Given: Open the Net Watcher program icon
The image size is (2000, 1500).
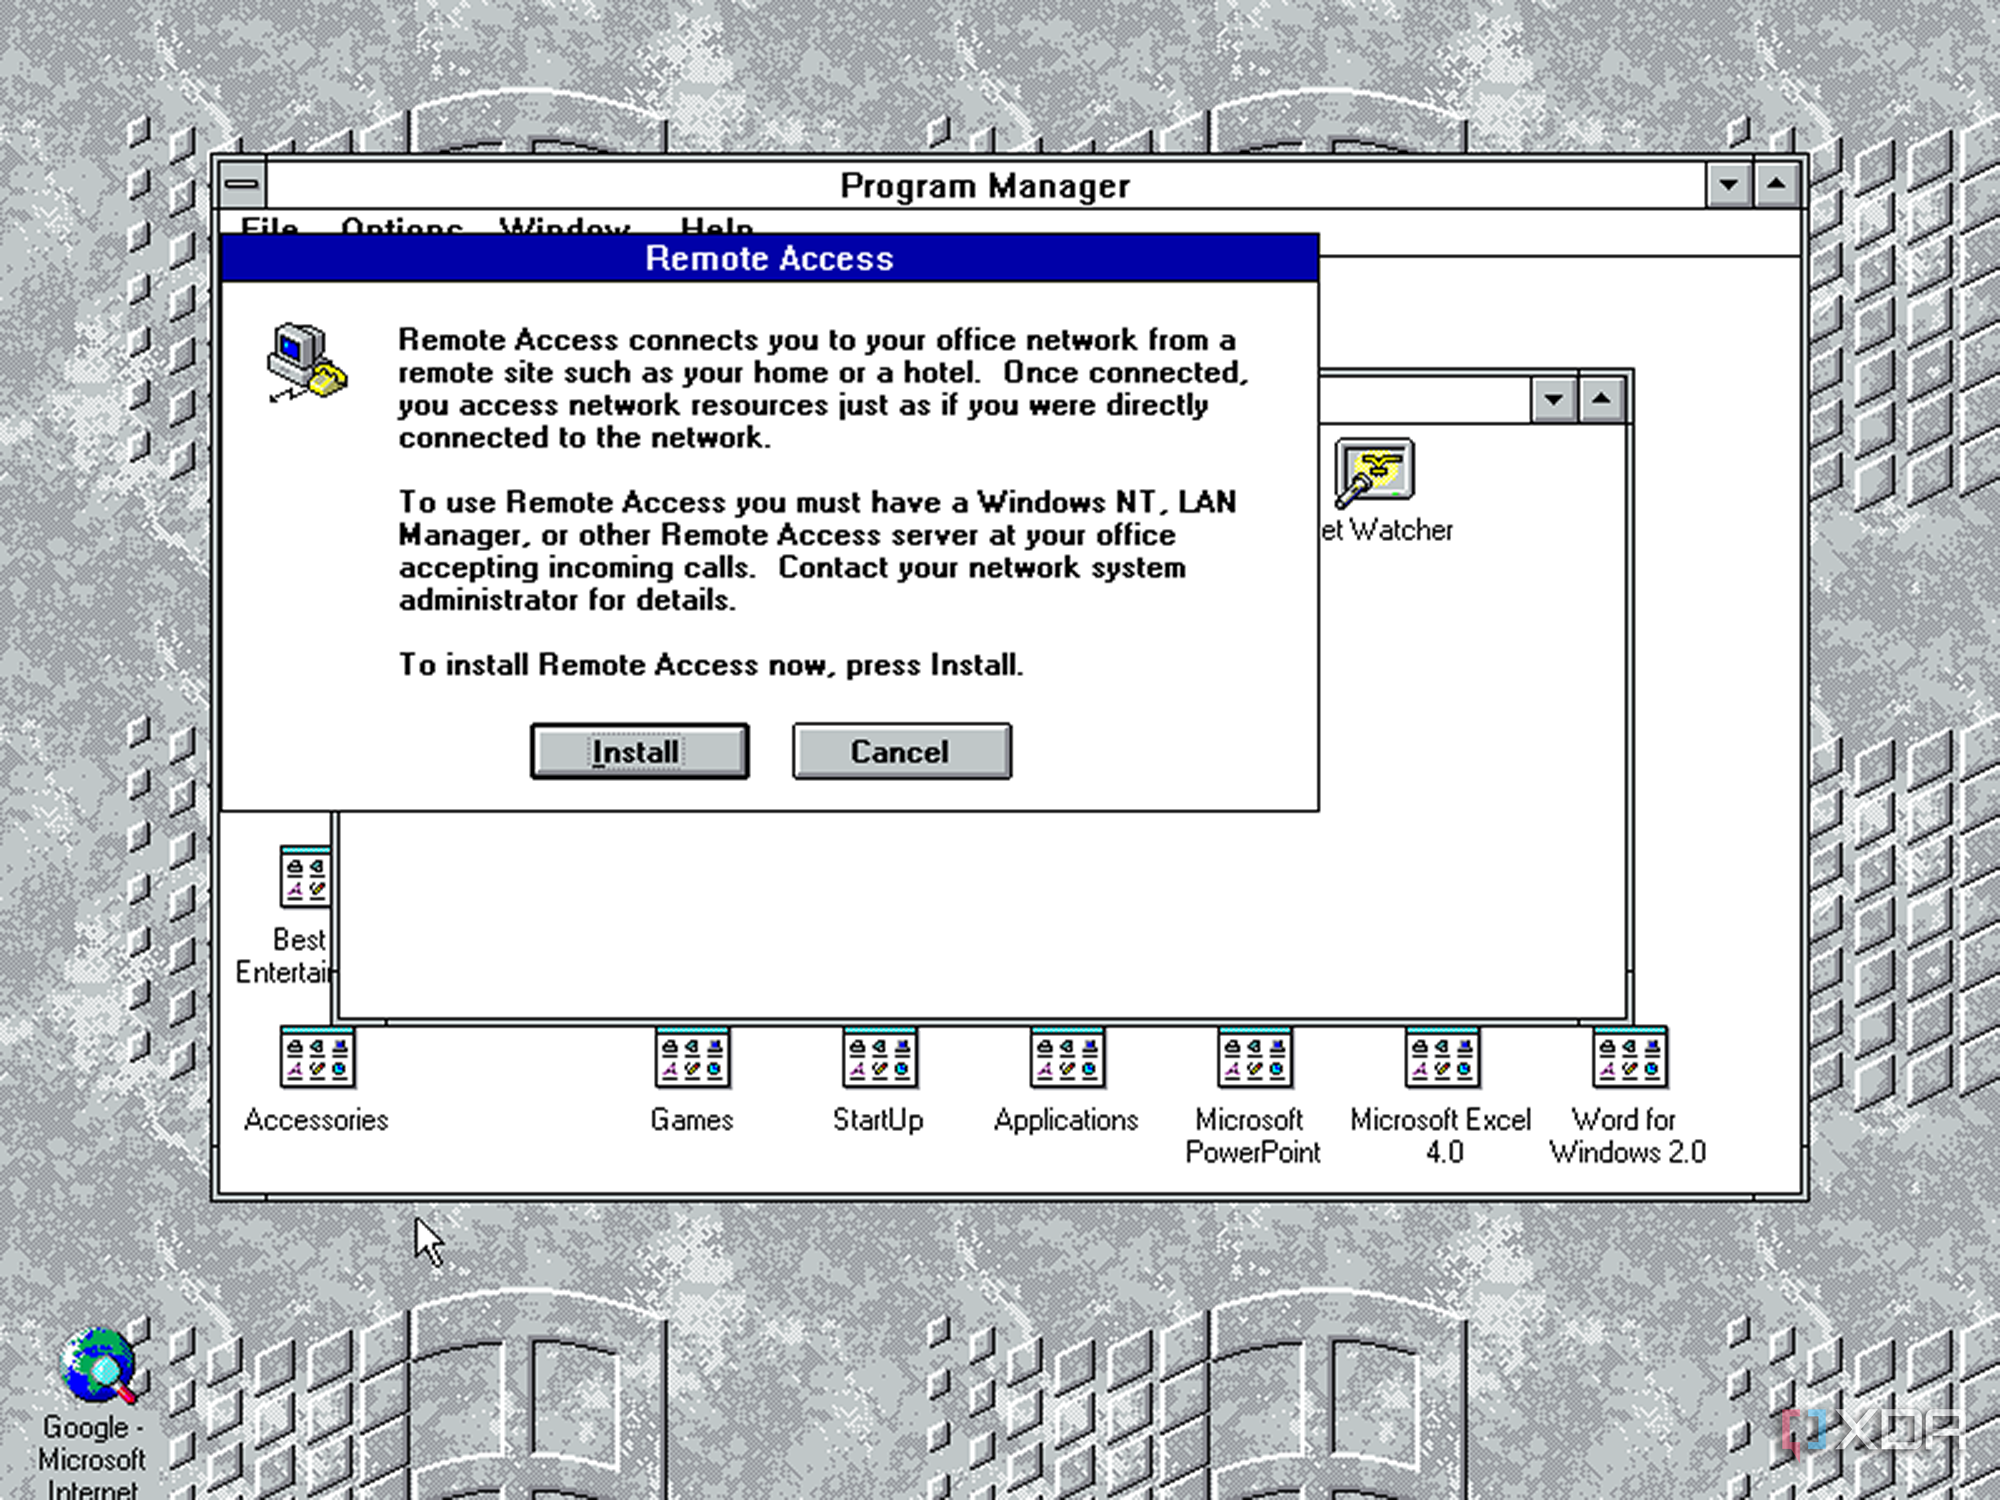Looking at the screenshot, I should click(x=1374, y=472).
